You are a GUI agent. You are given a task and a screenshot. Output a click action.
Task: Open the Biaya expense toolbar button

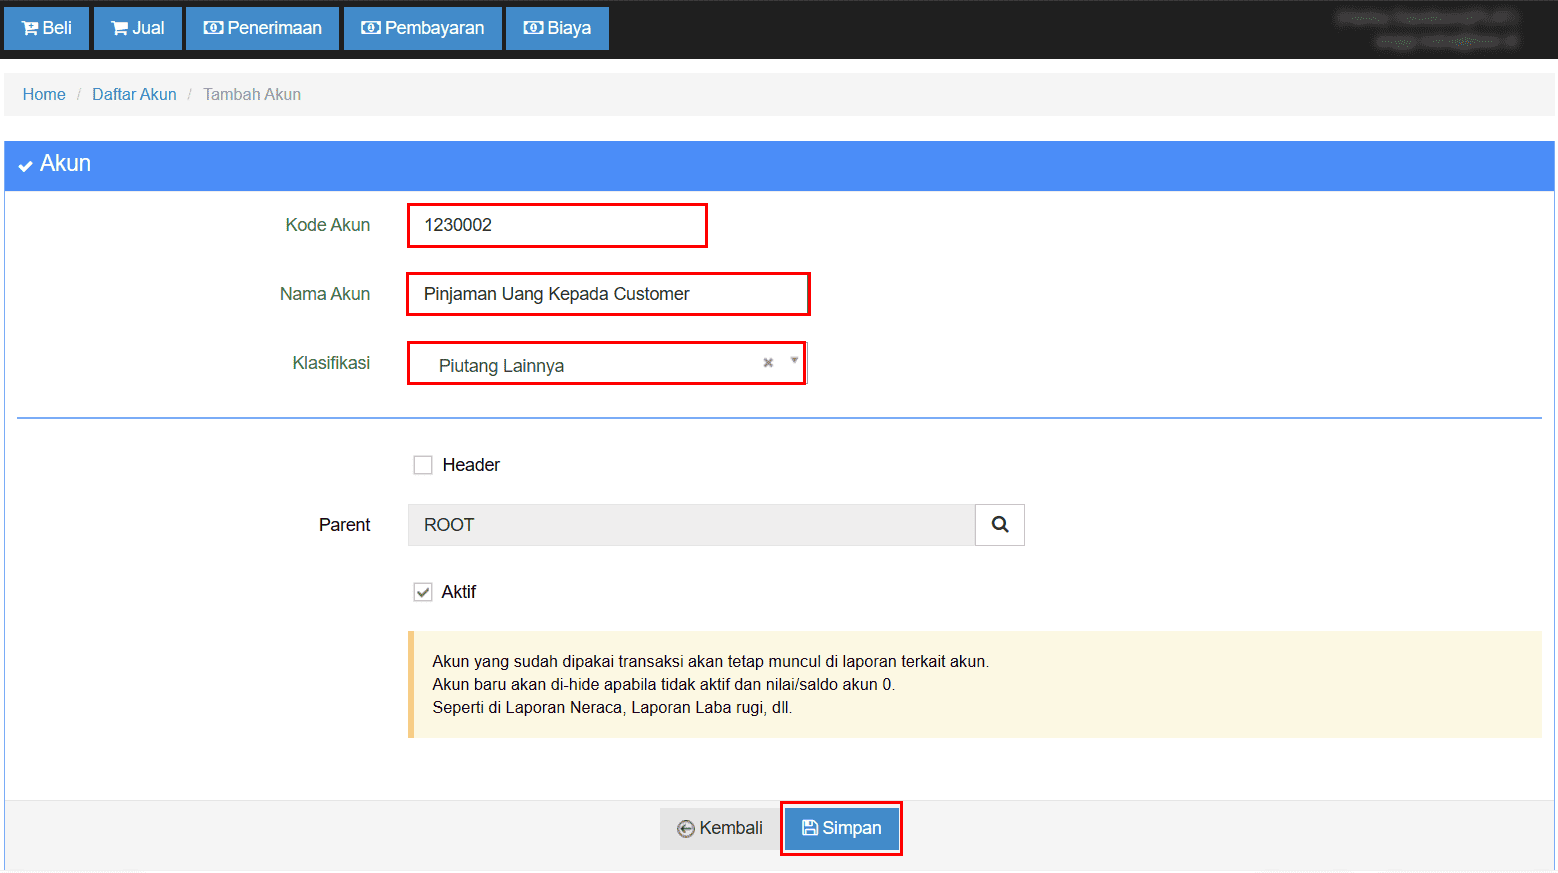(557, 28)
